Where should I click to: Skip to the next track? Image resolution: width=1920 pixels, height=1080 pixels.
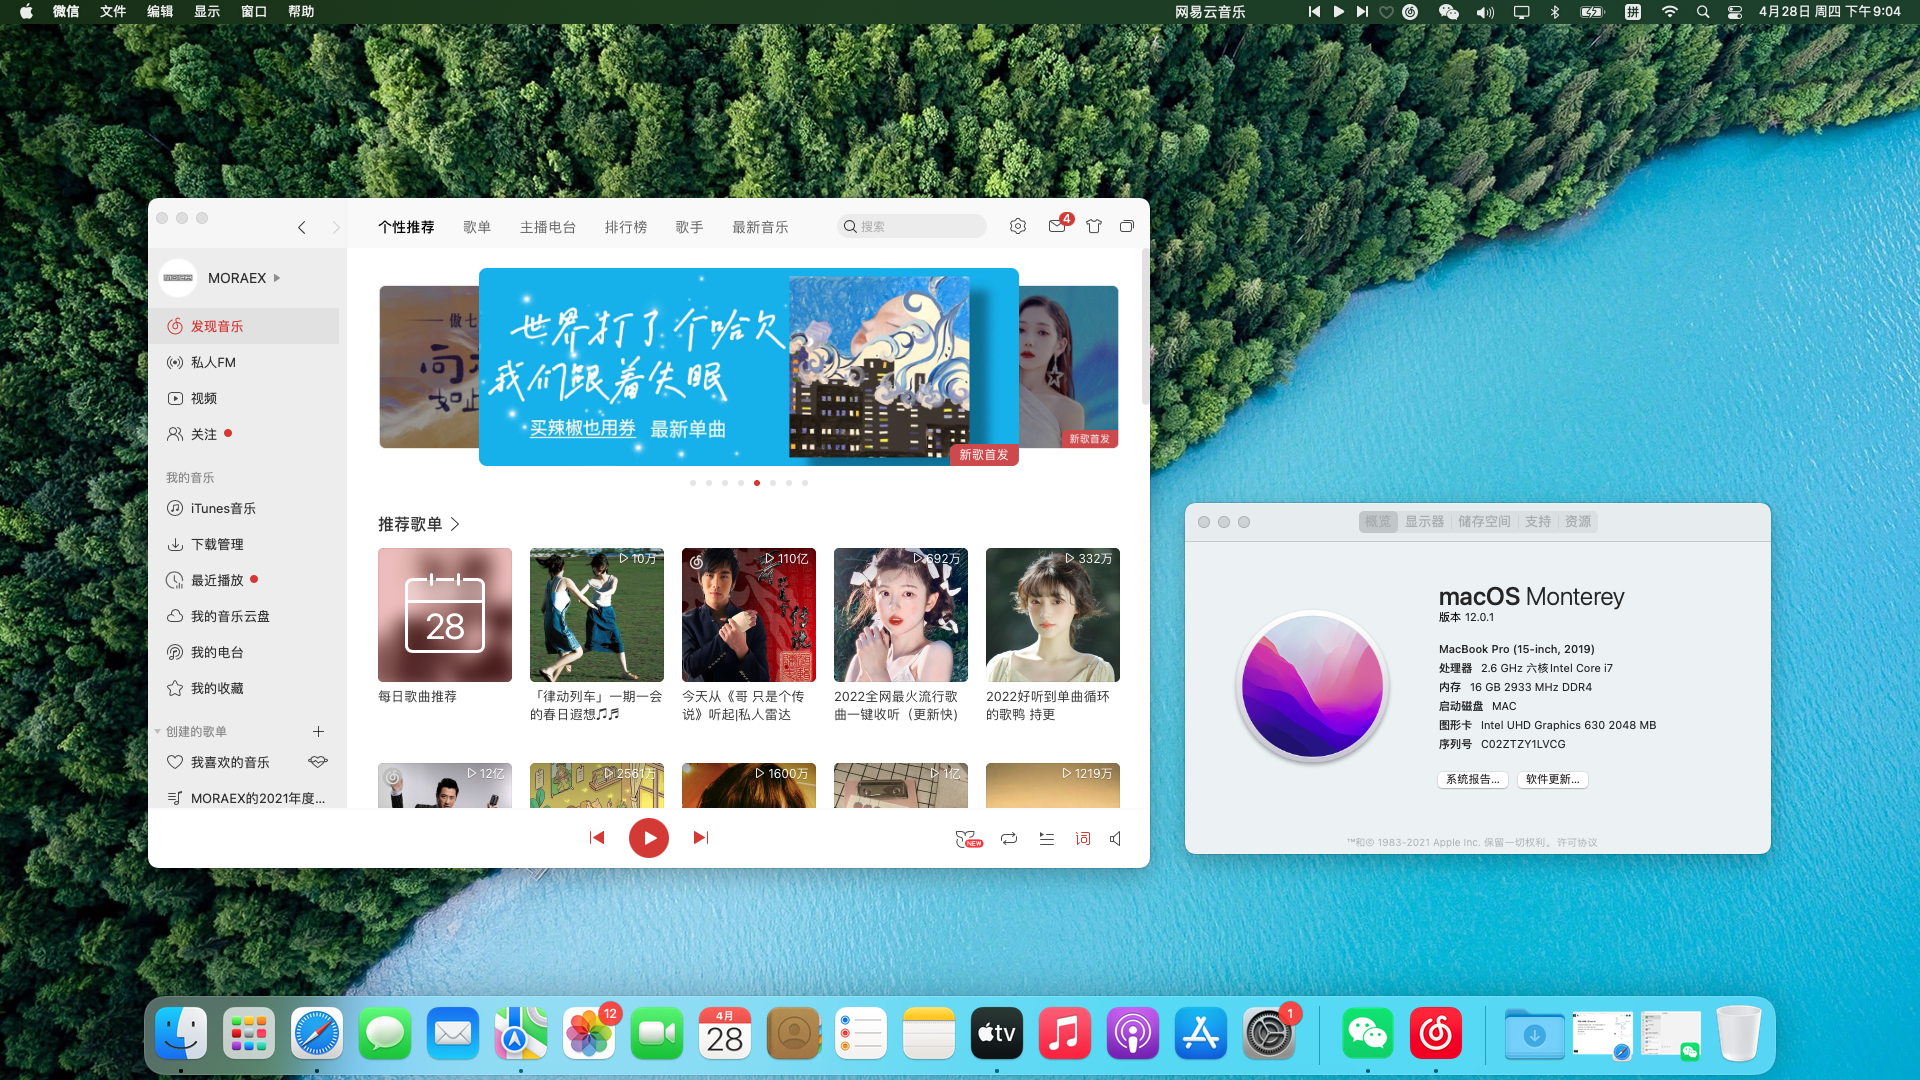(x=701, y=838)
